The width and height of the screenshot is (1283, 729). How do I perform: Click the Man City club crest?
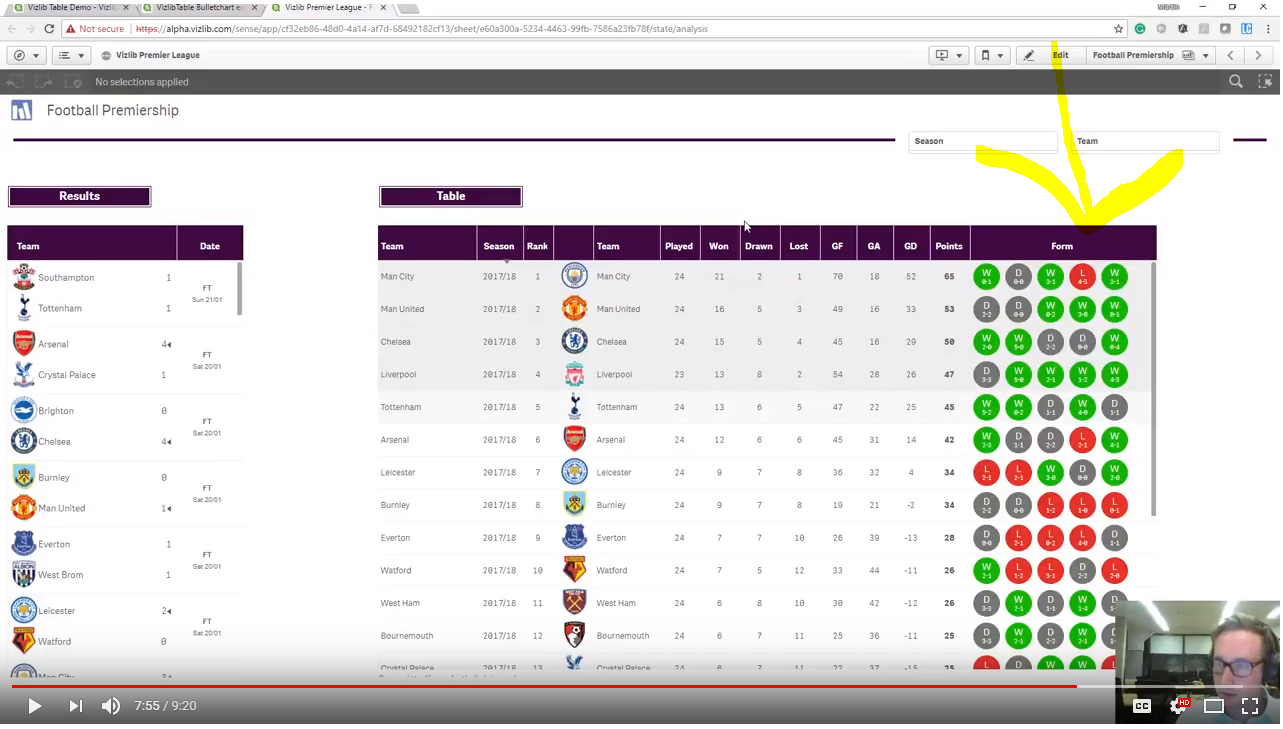pos(574,276)
